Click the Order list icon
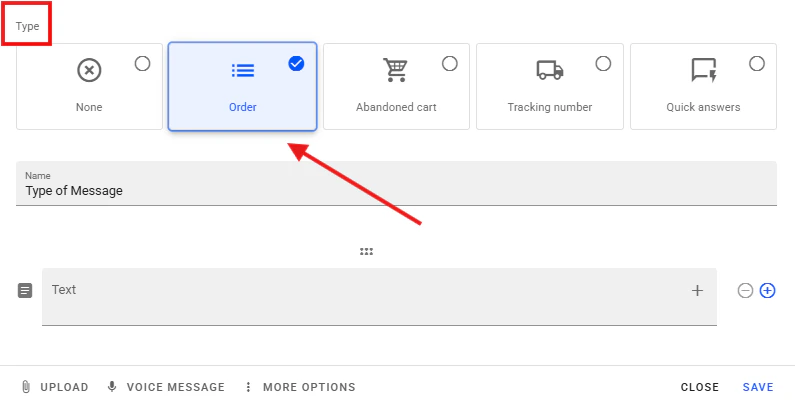Image resolution: width=795 pixels, height=407 pixels. pyautogui.click(x=243, y=70)
